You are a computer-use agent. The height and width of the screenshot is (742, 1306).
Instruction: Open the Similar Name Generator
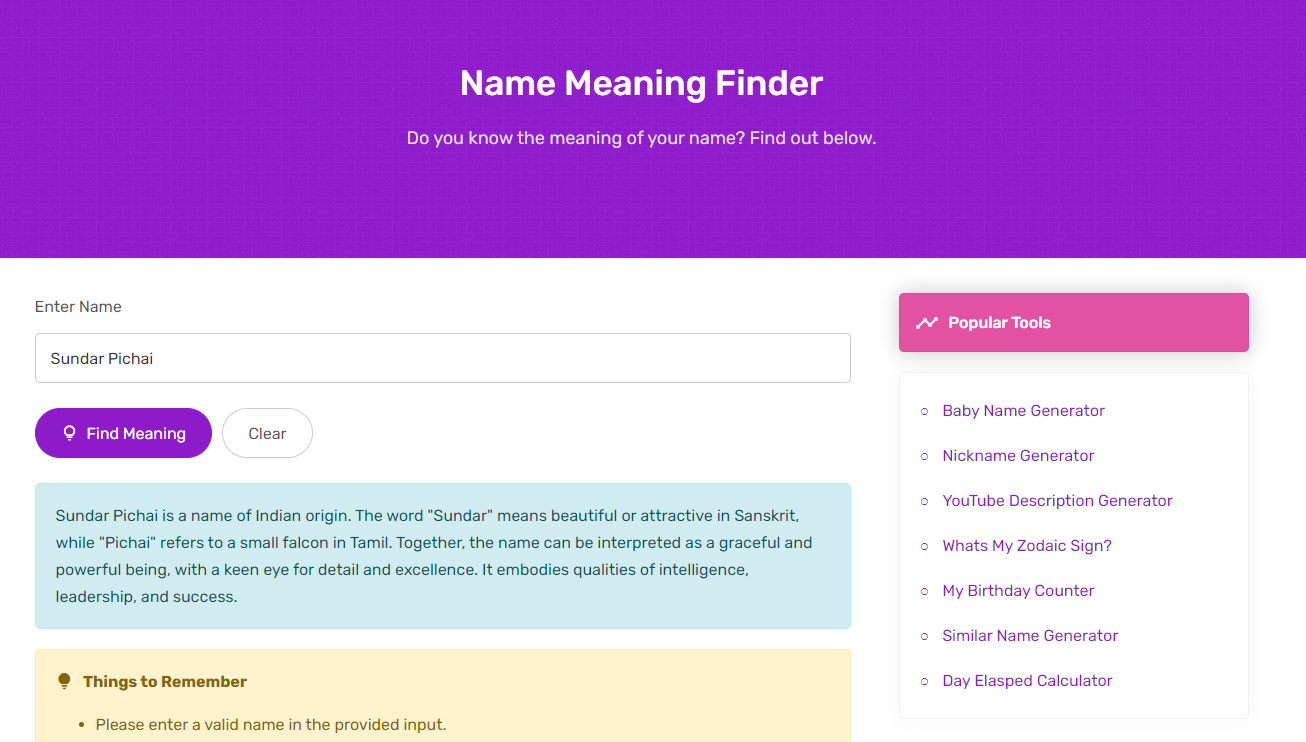[1030, 635]
